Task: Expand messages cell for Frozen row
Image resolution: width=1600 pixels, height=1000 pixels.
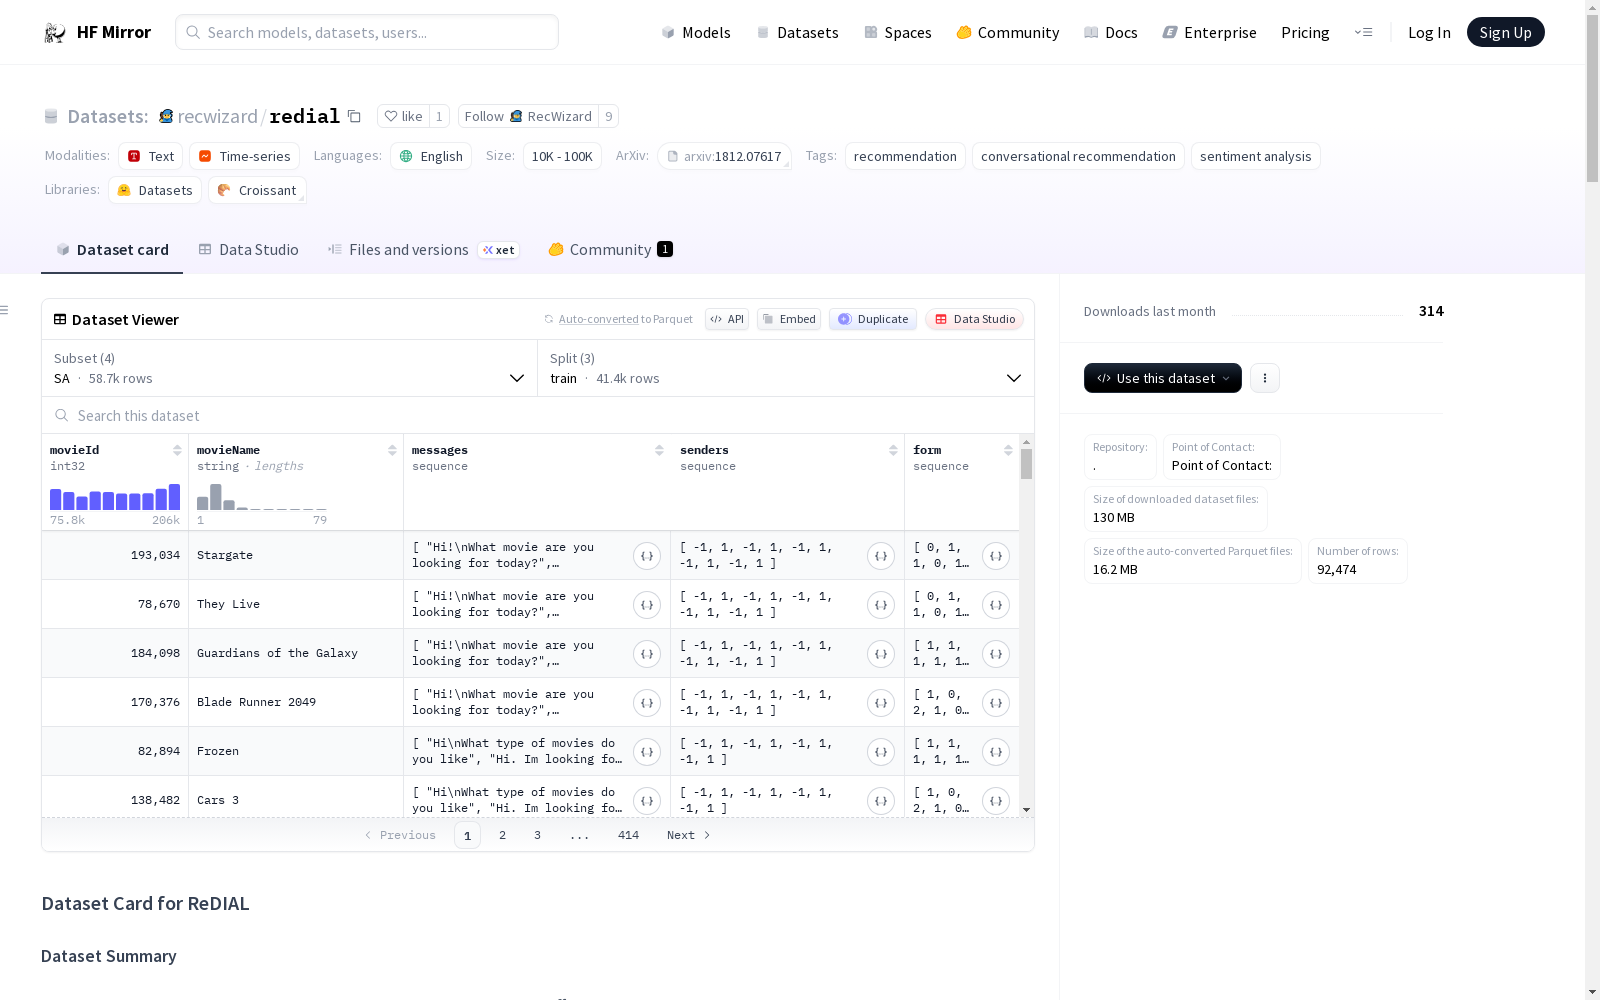Action: pos(647,752)
